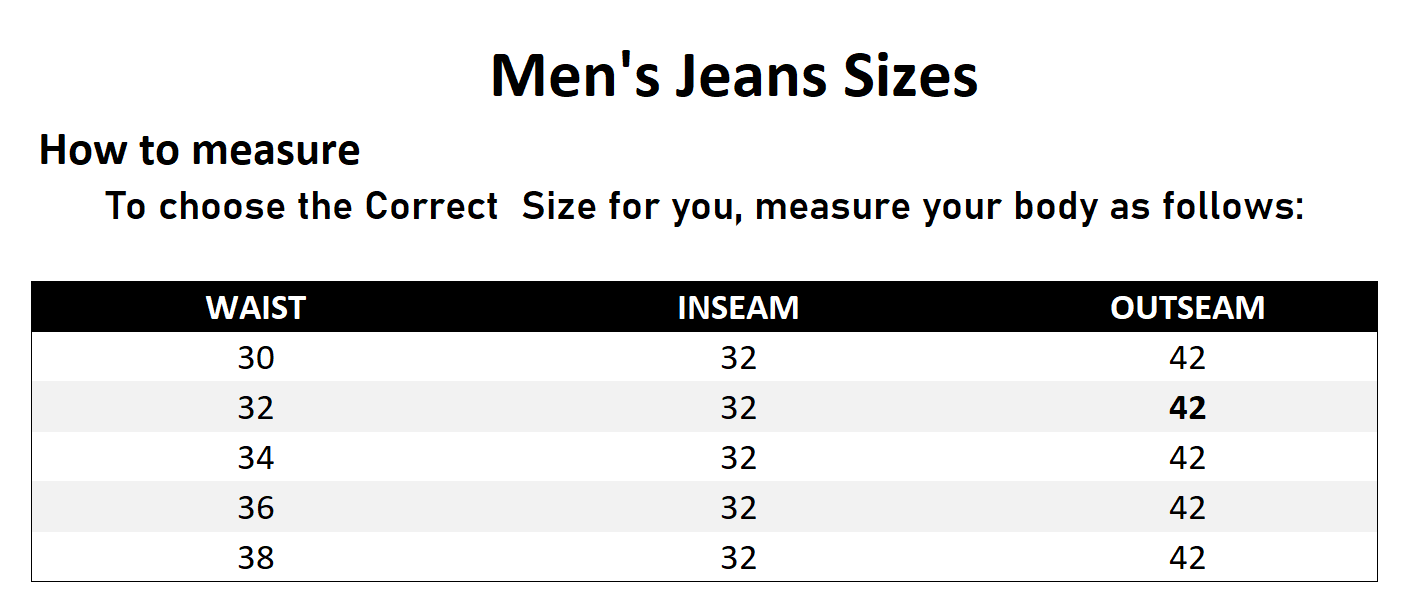Select the WAIST column header

(x=256, y=307)
